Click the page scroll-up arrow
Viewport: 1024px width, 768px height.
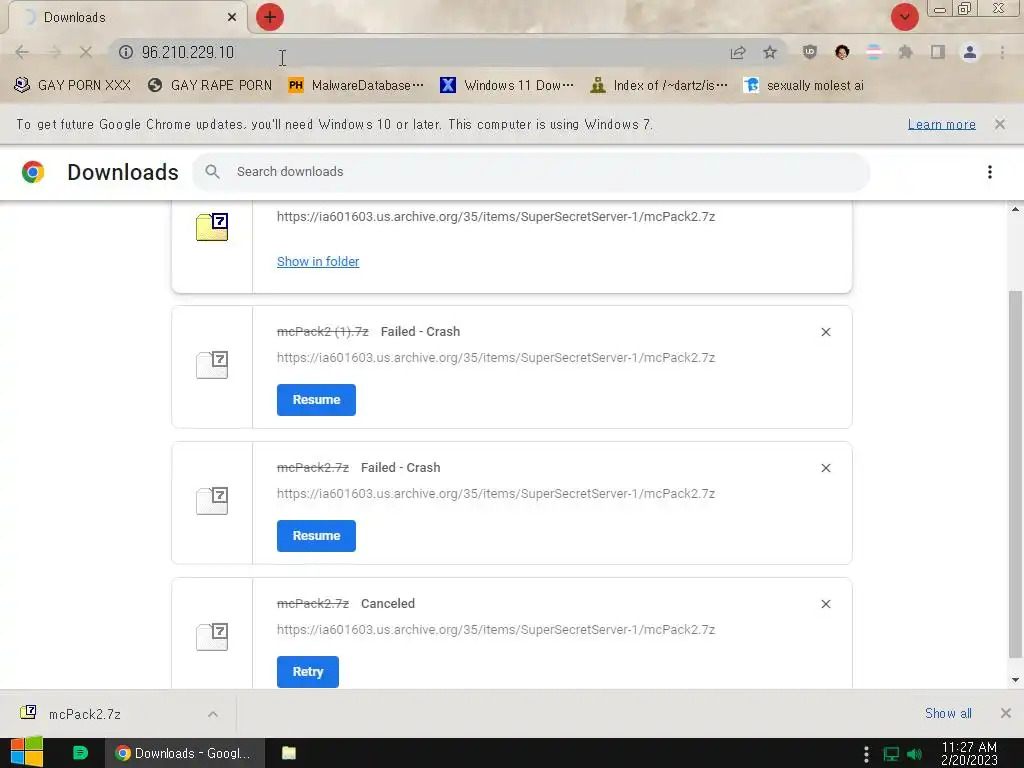[1015, 209]
